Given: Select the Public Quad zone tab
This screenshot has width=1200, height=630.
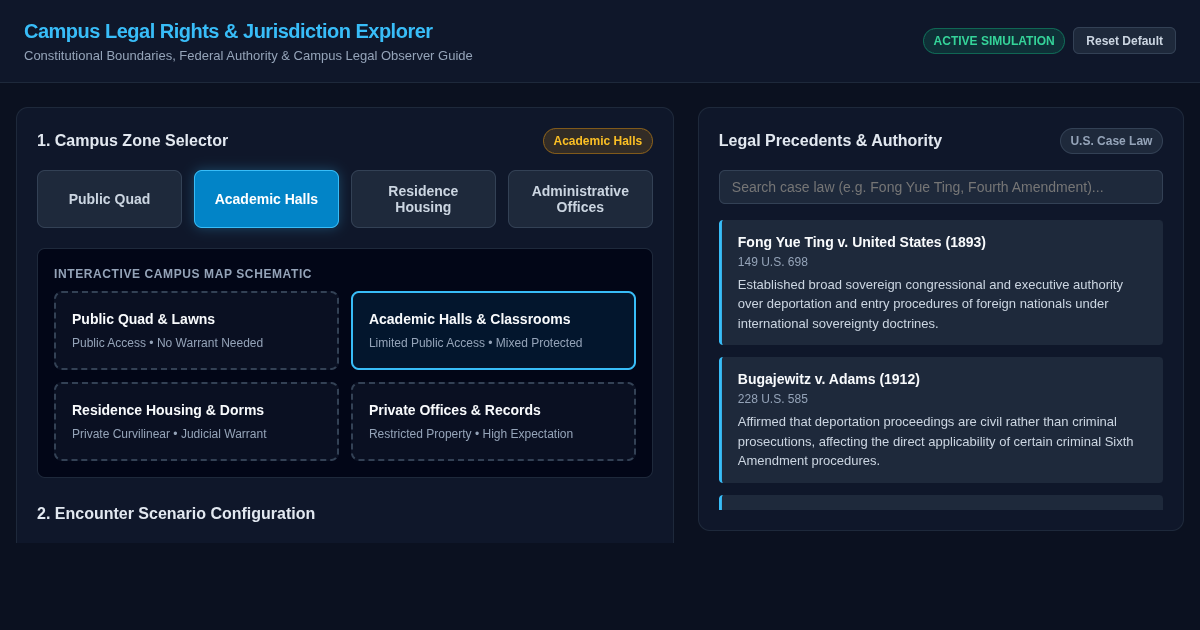Looking at the screenshot, I should tap(109, 199).
